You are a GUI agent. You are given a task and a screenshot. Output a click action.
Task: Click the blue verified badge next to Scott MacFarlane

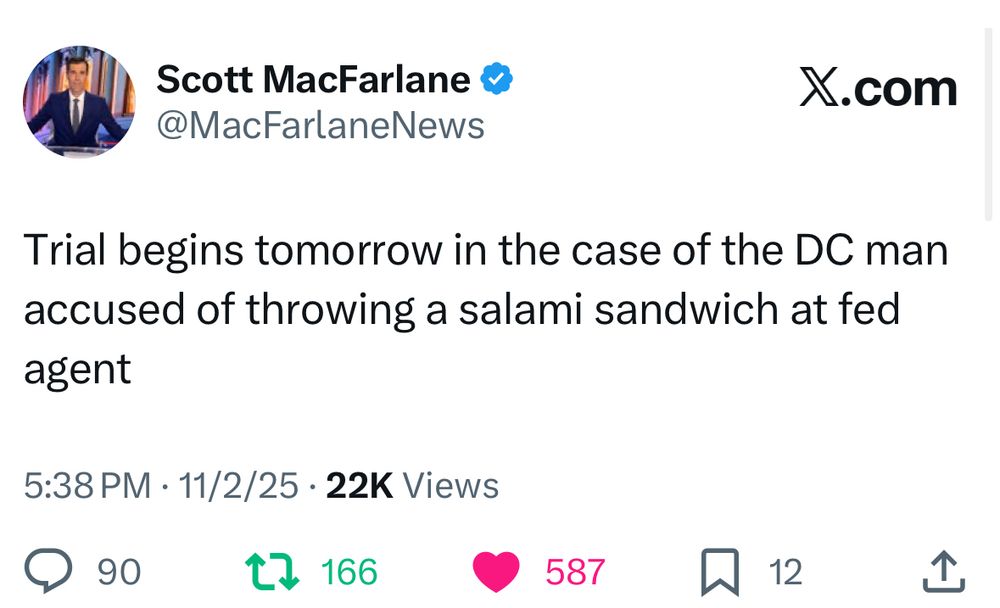(497, 77)
